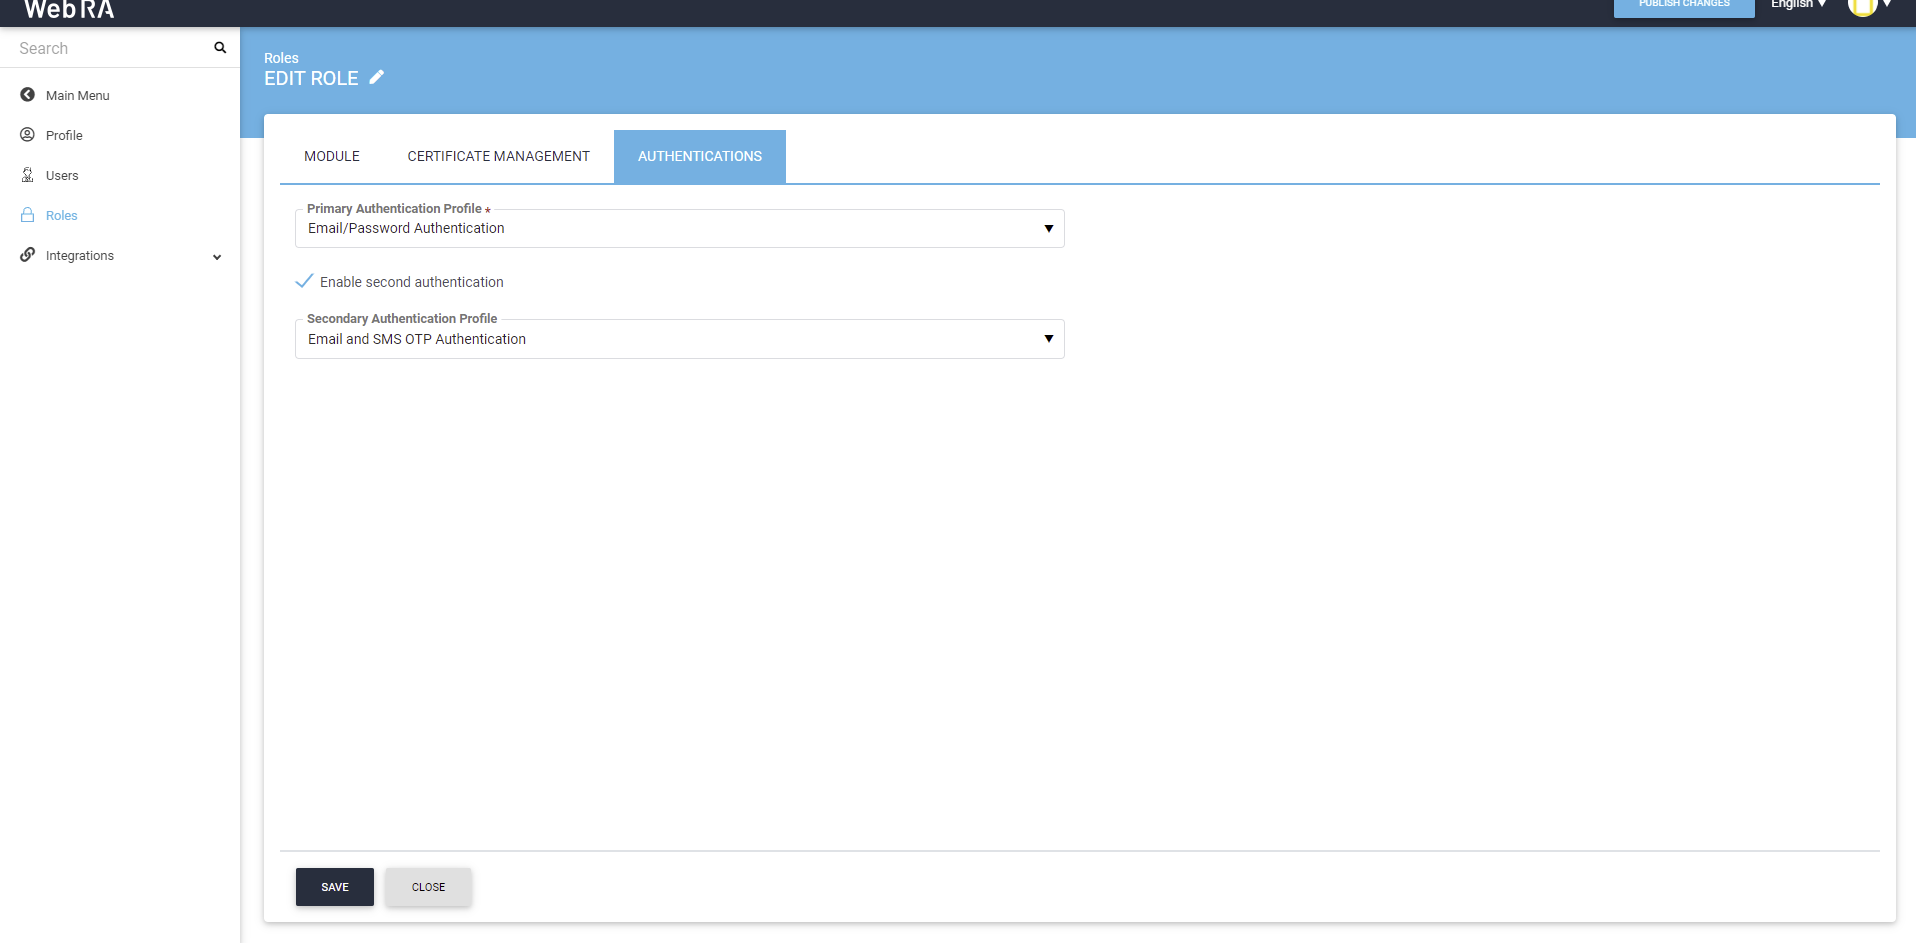
Task: Click the Roles lock icon
Action: pos(28,215)
